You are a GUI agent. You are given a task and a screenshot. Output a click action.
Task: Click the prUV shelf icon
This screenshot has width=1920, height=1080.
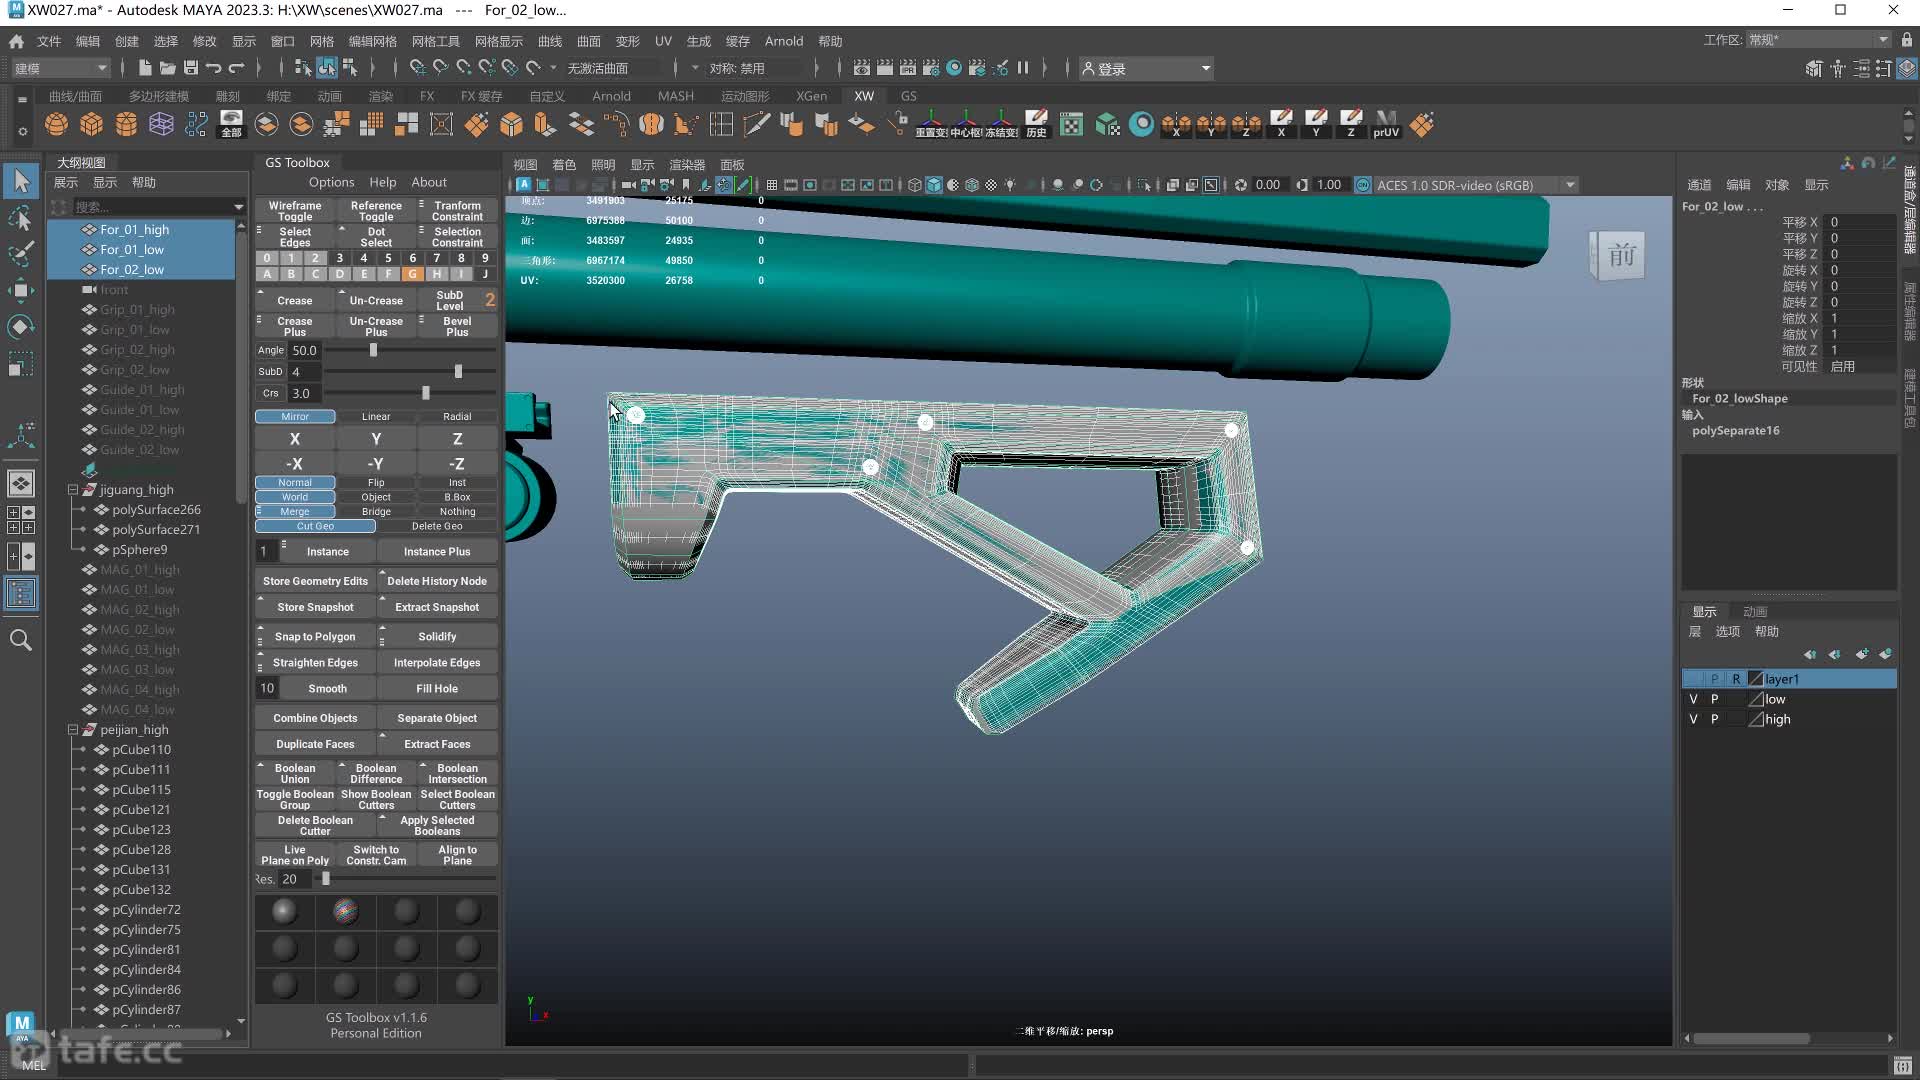coord(1386,124)
